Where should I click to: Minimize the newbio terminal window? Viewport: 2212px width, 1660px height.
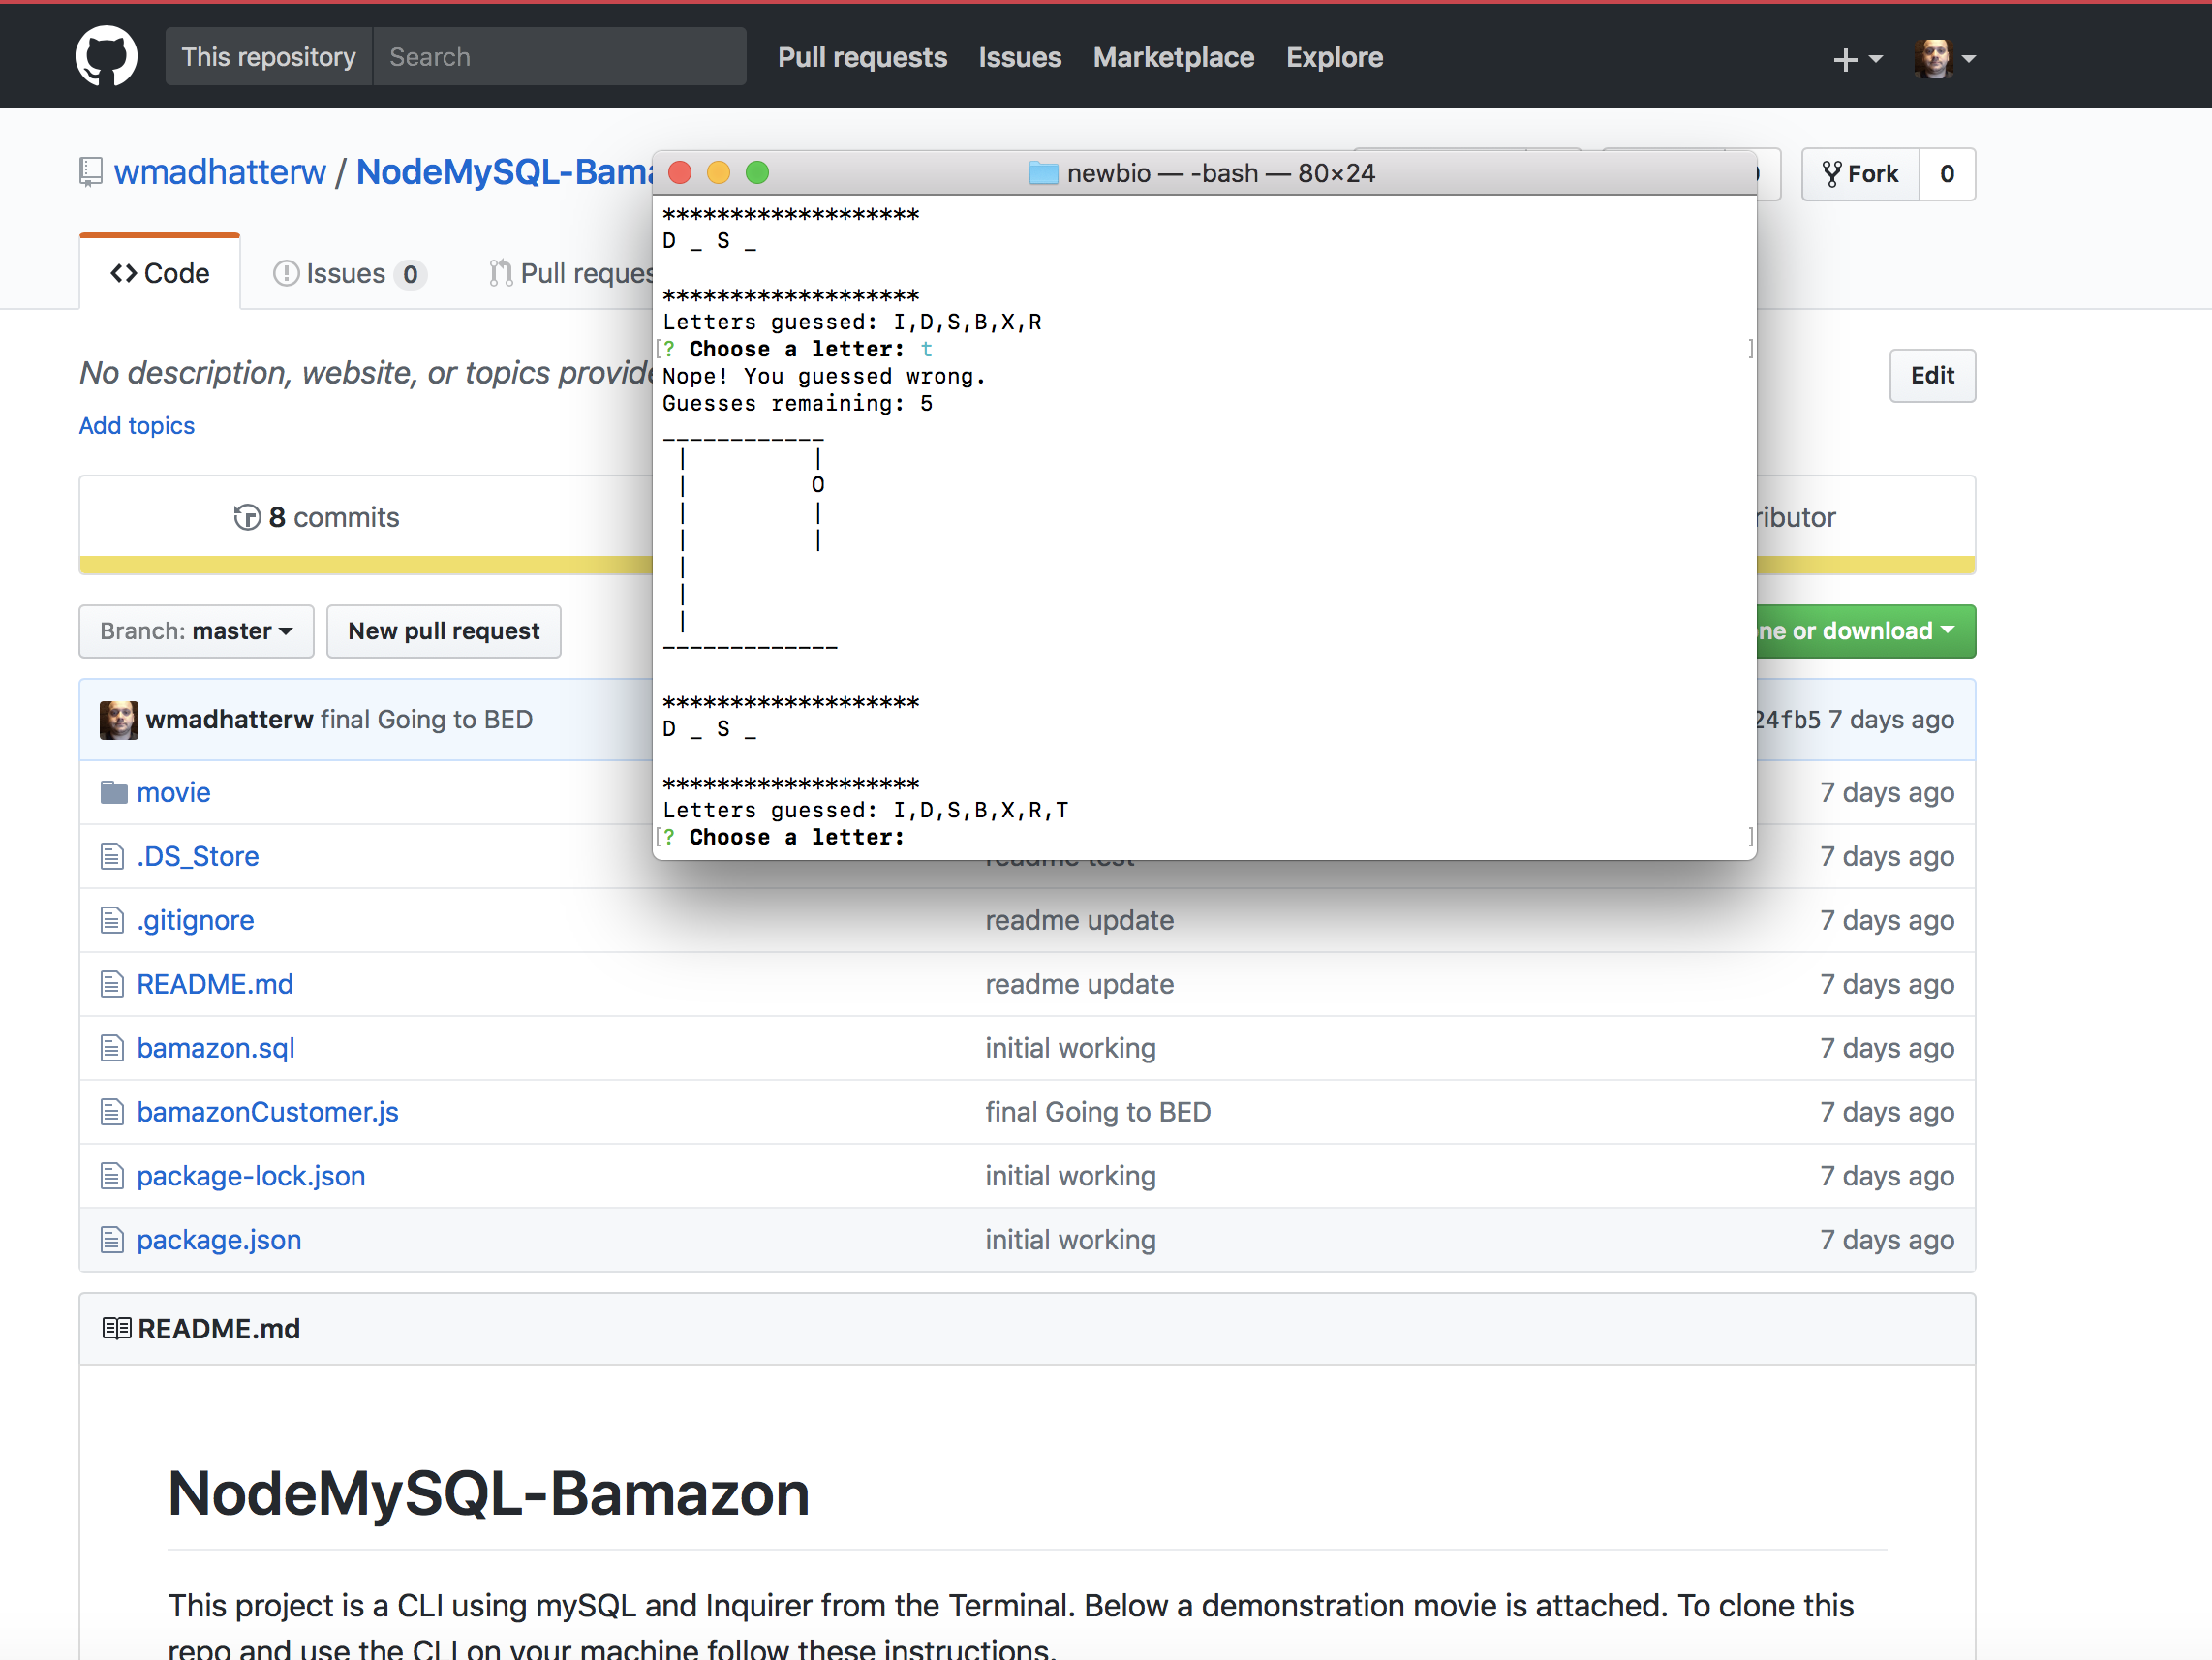coord(719,173)
